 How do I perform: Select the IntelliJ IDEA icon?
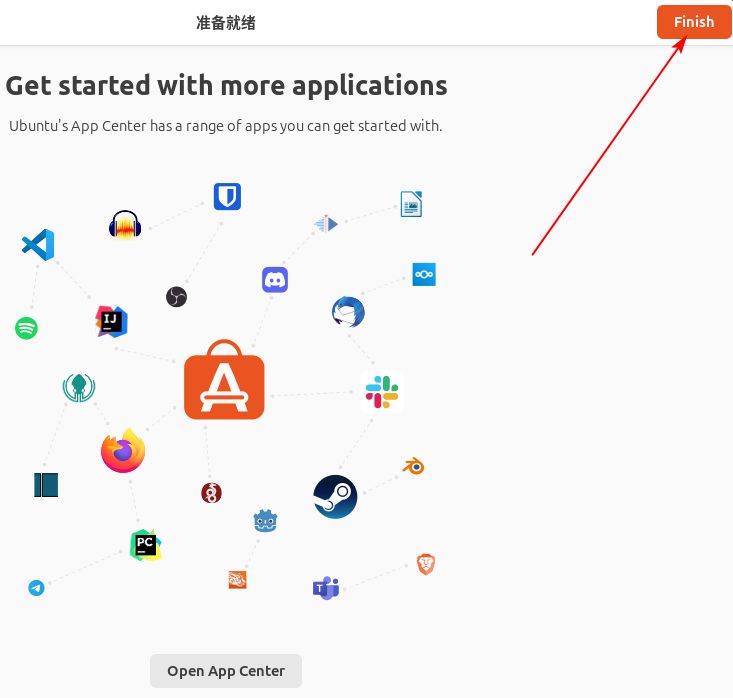coord(111,322)
